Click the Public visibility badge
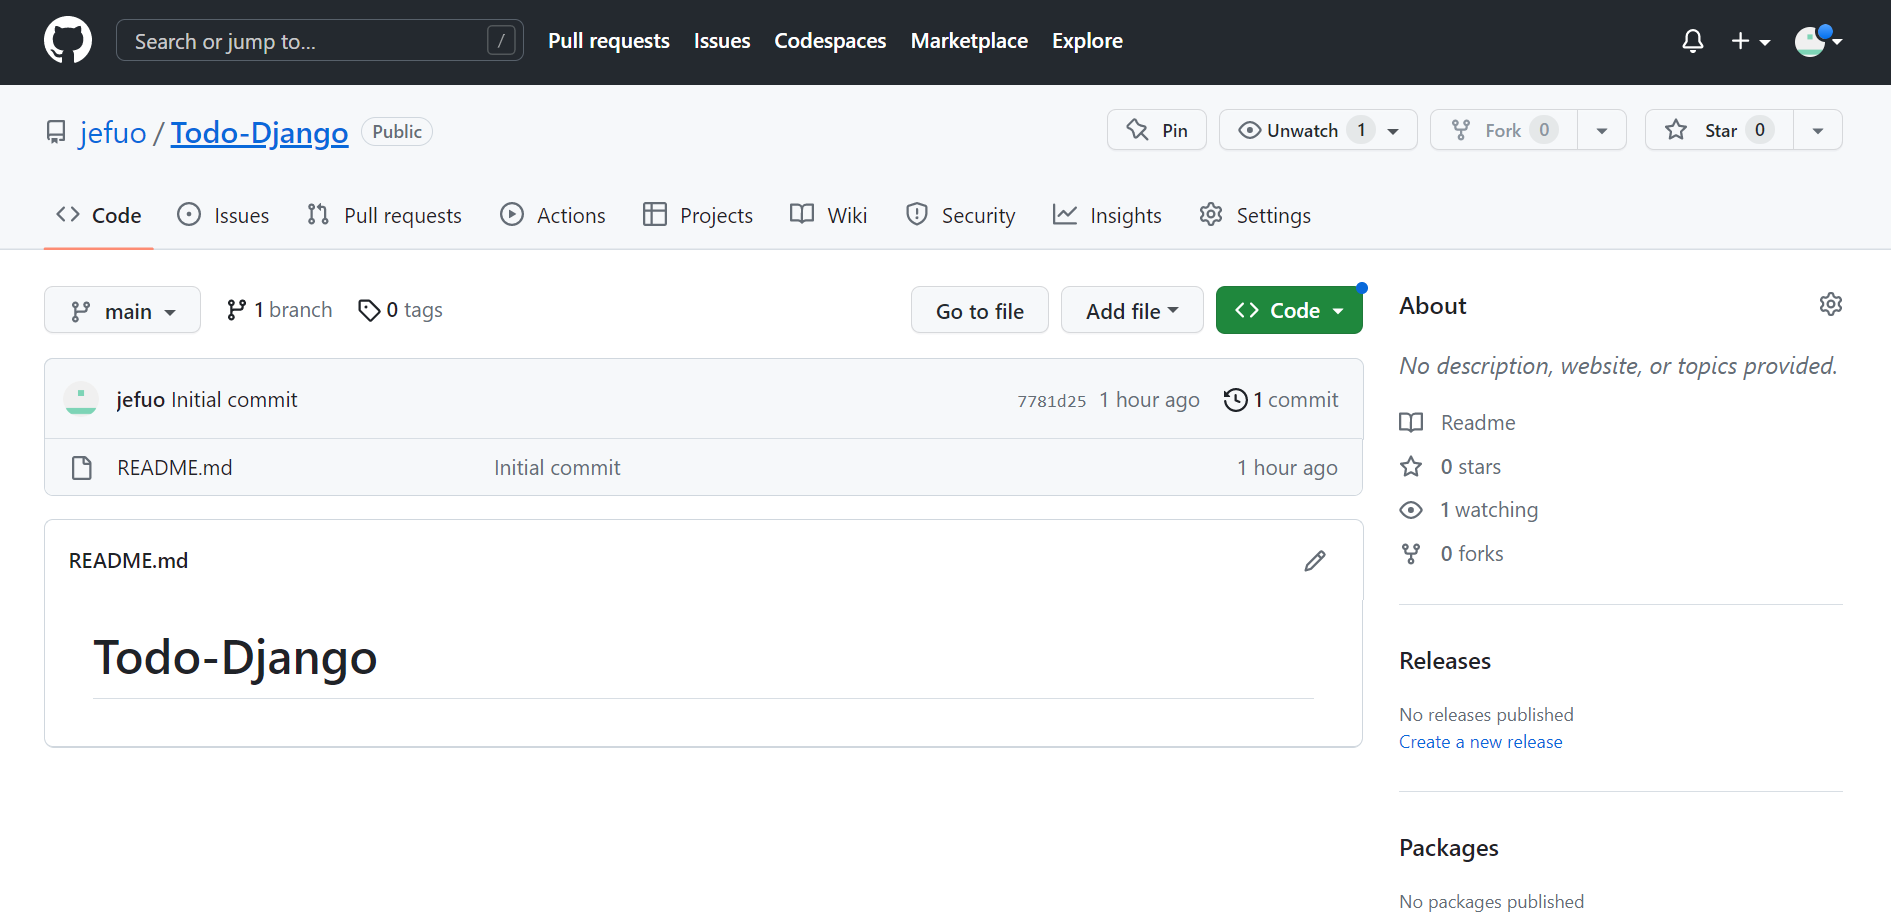The width and height of the screenshot is (1891, 917). pyautogui.click(x=397, y=132)
